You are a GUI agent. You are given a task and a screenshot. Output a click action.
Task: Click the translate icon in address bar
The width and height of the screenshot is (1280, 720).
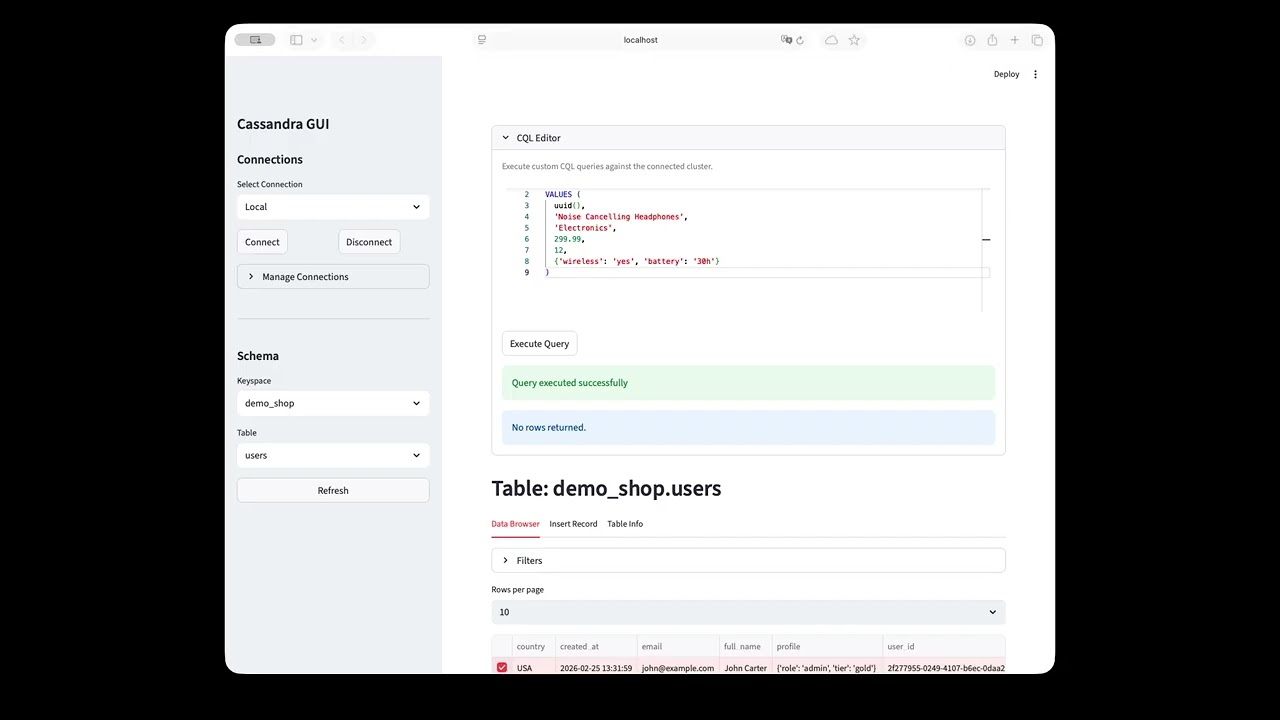(x=786, y=40)
